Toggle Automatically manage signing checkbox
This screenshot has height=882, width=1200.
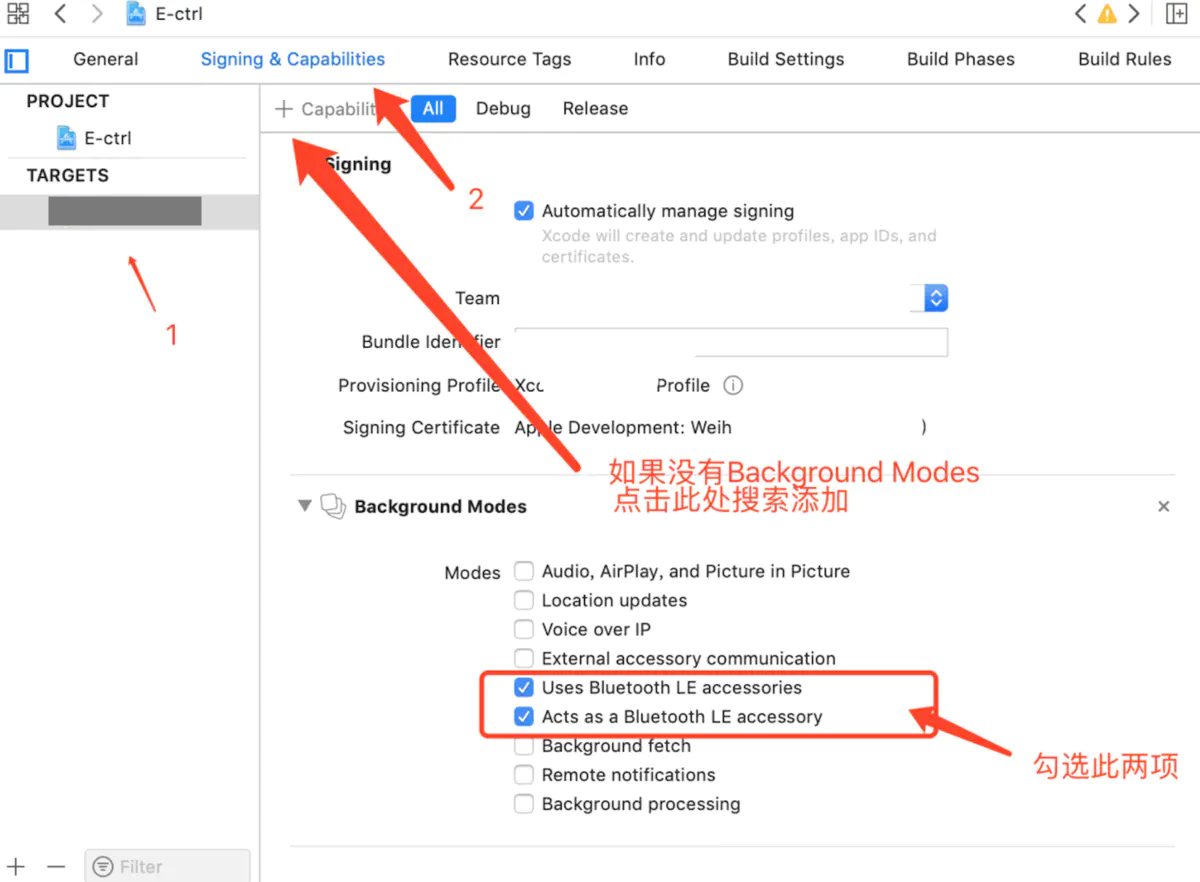point(524,211)
